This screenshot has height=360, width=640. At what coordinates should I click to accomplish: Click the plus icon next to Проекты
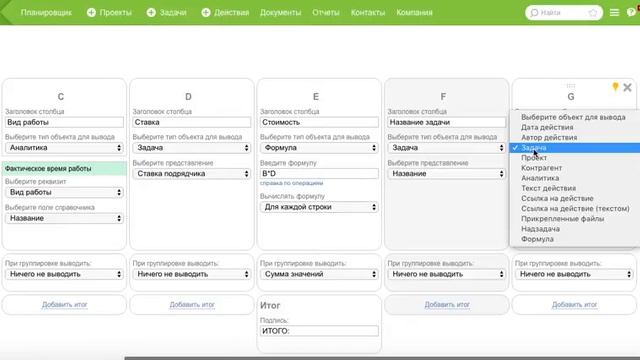tap(91, 13)
